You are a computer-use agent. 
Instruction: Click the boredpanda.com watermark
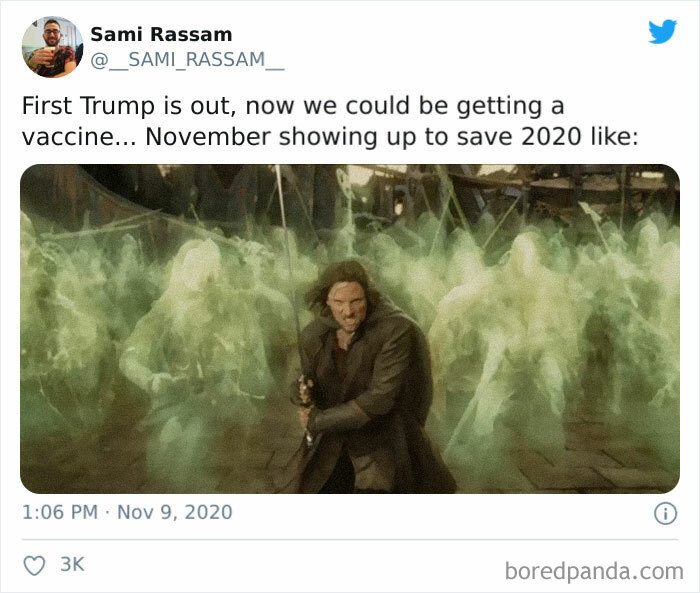click(x=594, y=572)
